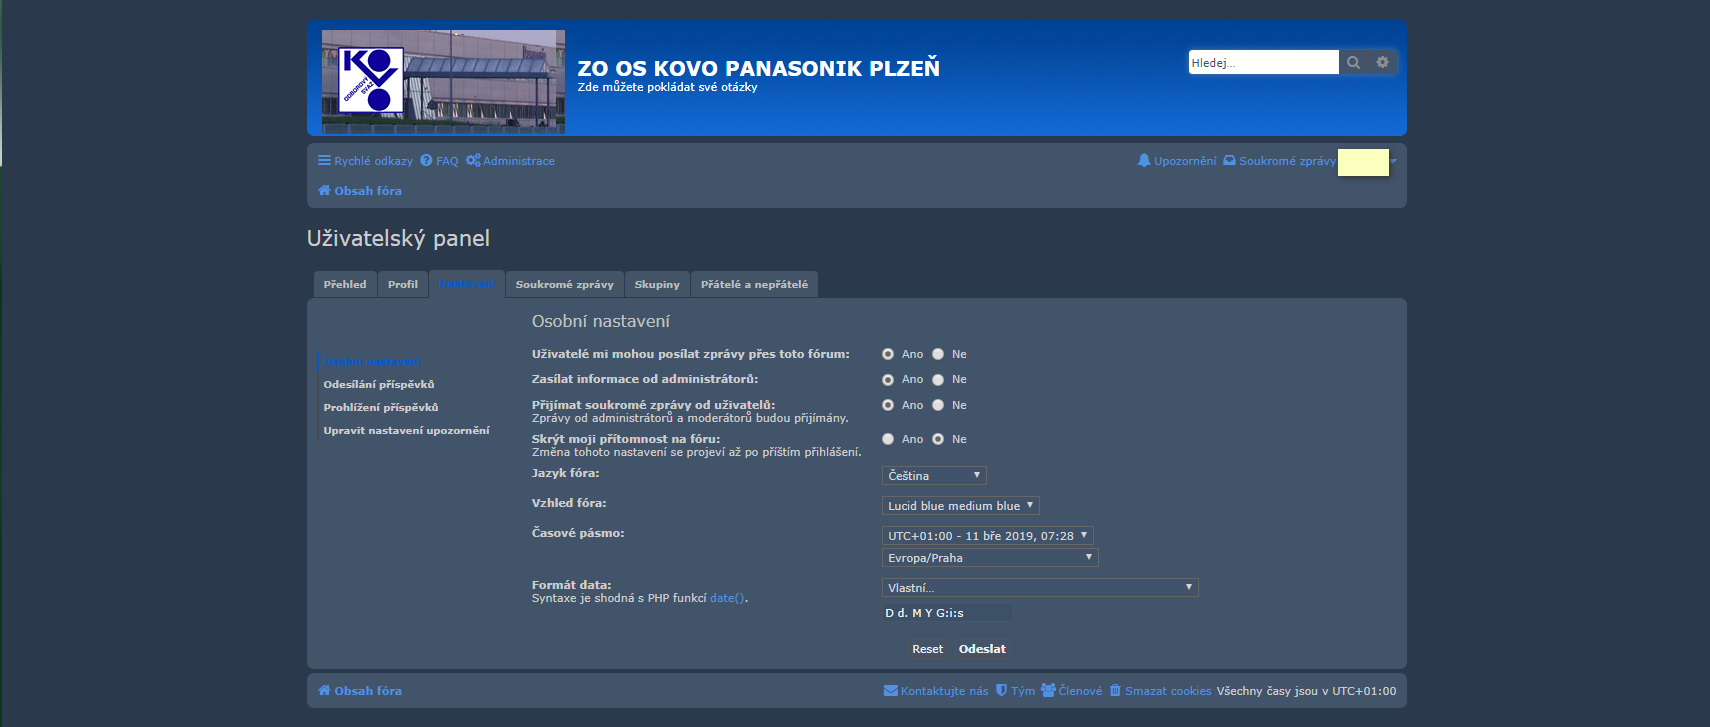Screen dimensions: 1710x727
Task: Select Ano to hide online presence
Action: pyautogui.click(x=888, y=439)
